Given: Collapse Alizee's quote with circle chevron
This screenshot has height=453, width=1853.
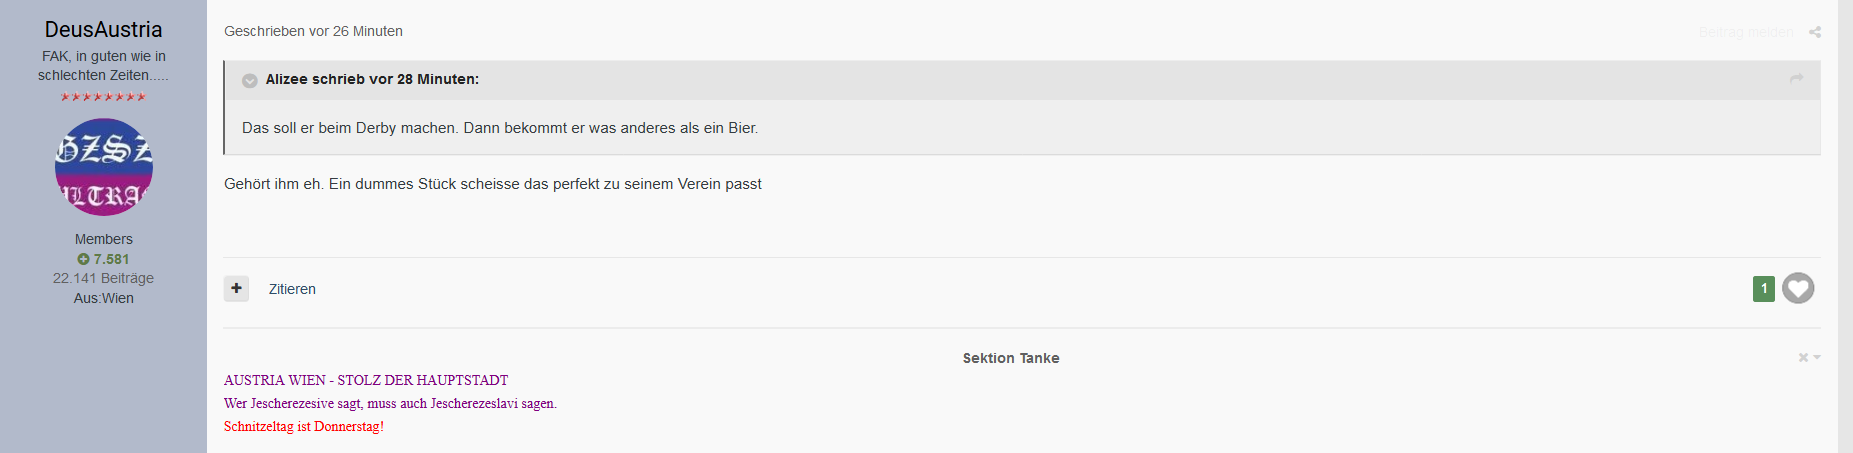Looking at the screenshot, I should [250, 80].
